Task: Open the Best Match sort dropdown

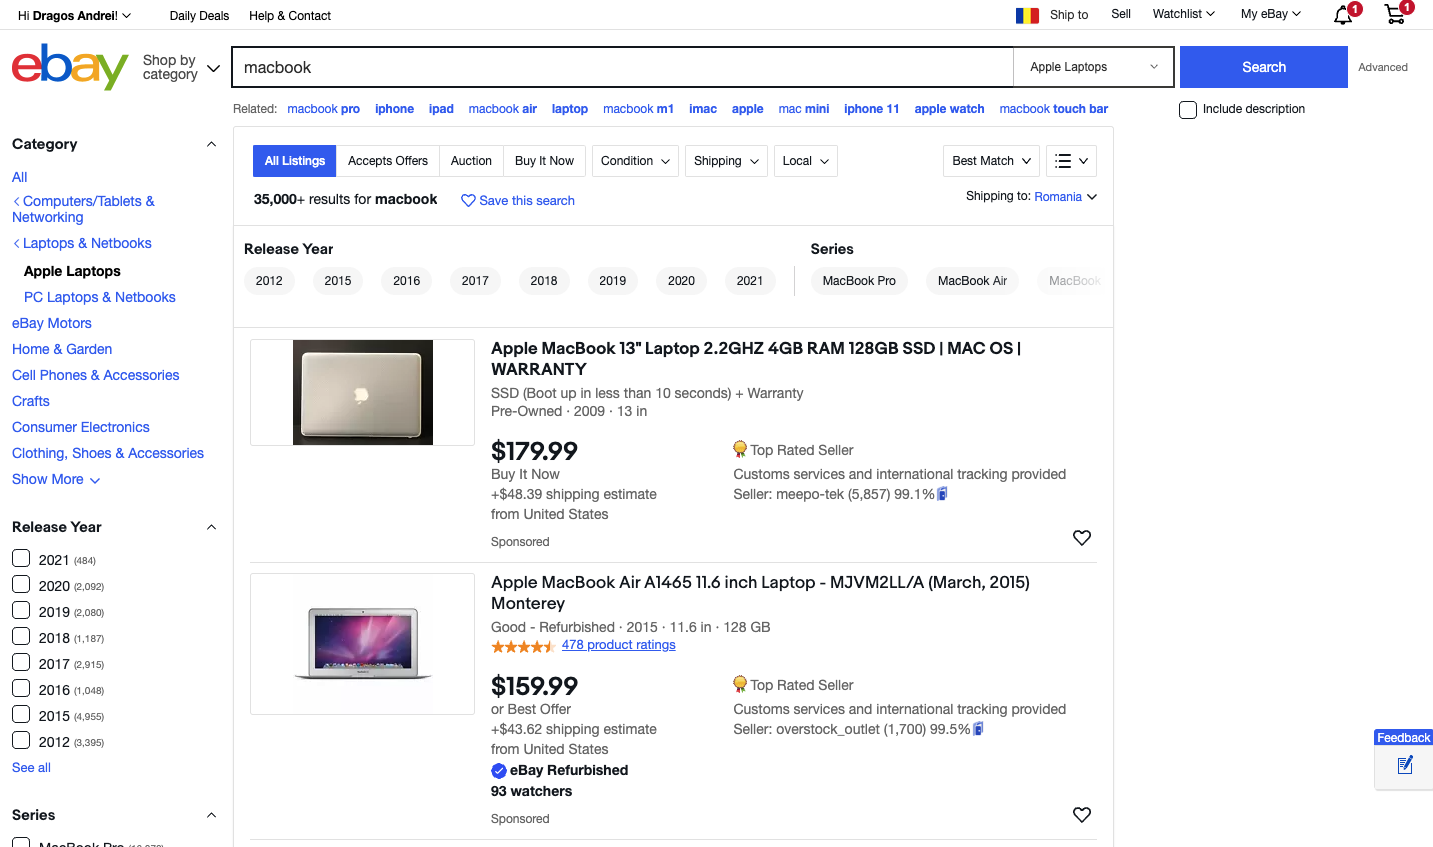Action: pyautogui.click(x=991, y=161)
